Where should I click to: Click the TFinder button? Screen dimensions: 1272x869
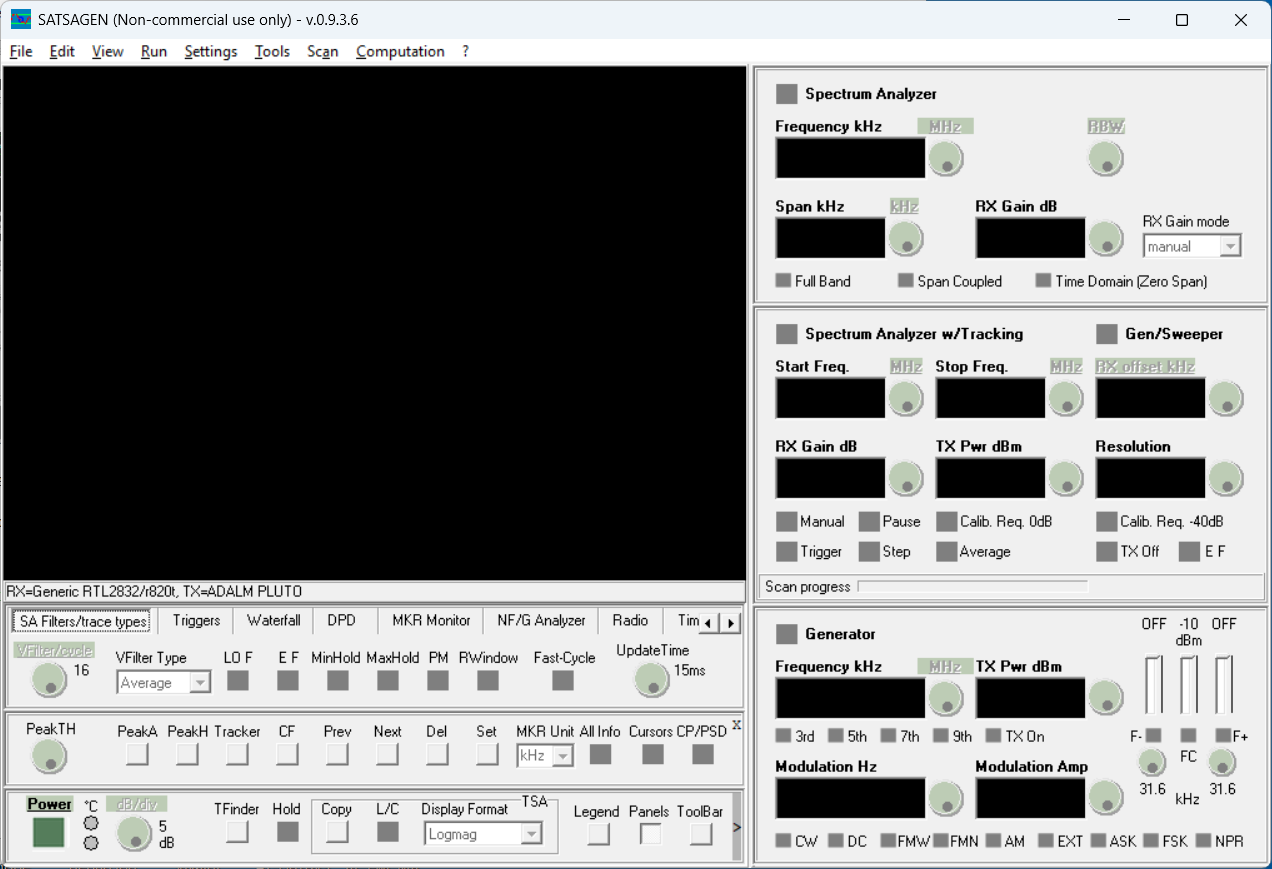[x=237, y=831]
